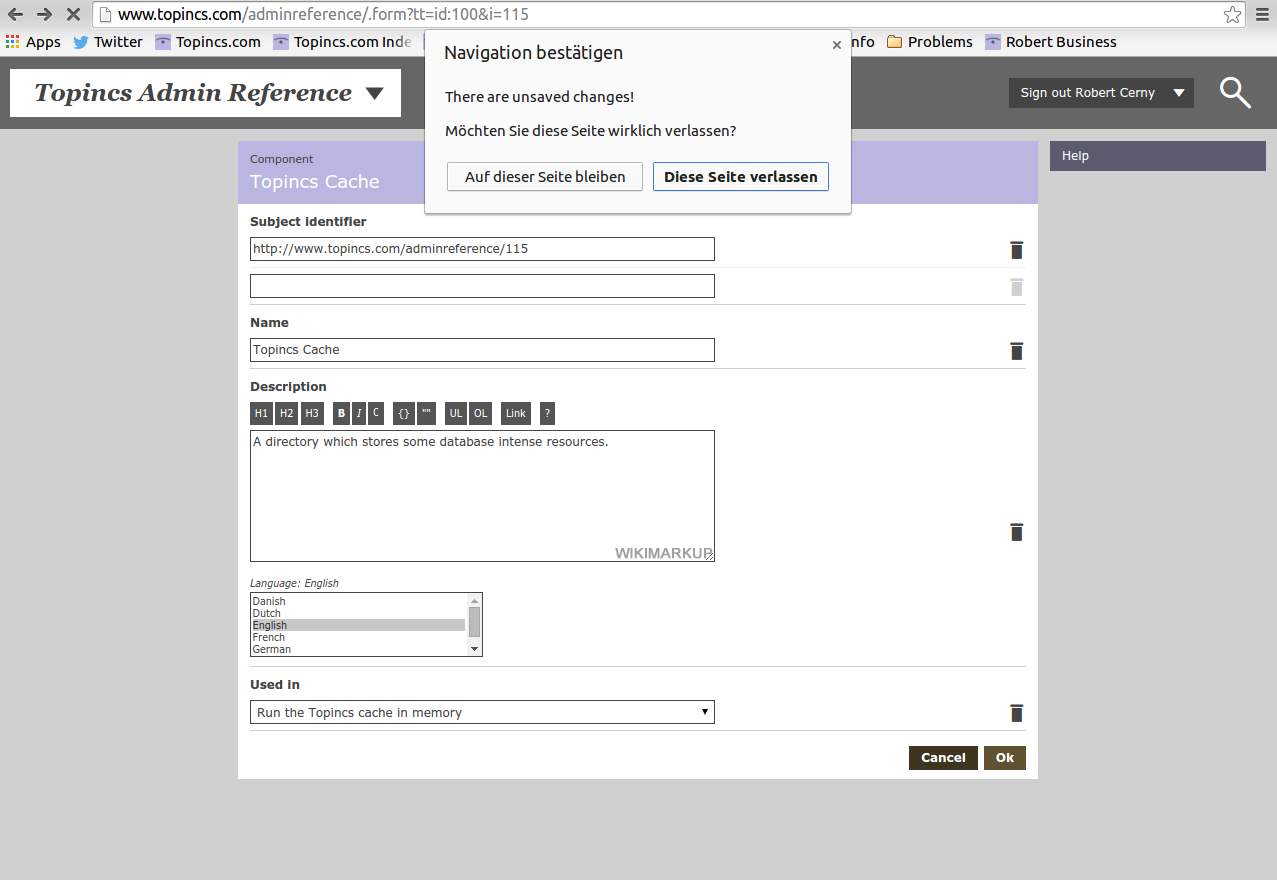Open the search magnifier icon
1277x880 pixels.
point(1235,93)
